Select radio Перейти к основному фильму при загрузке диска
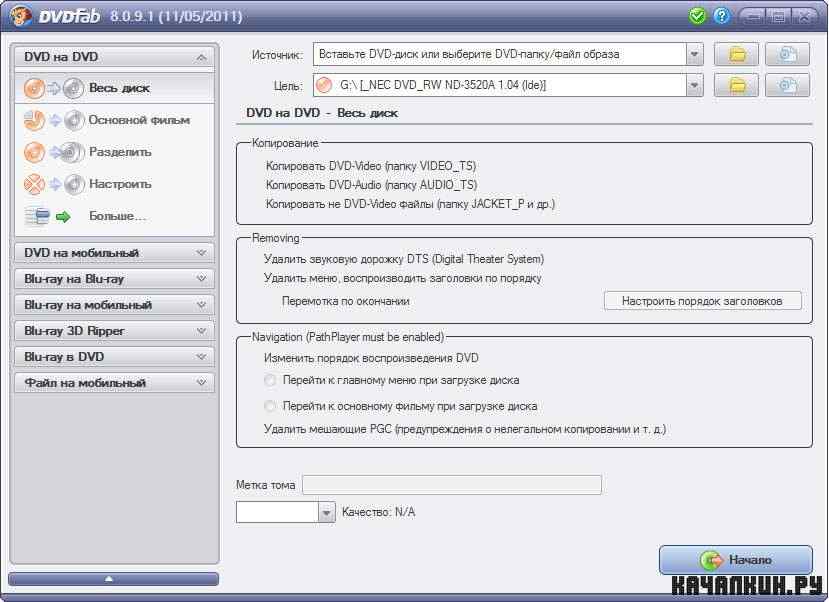The width and height of the screenshot is (829, 602). (270, 406)
